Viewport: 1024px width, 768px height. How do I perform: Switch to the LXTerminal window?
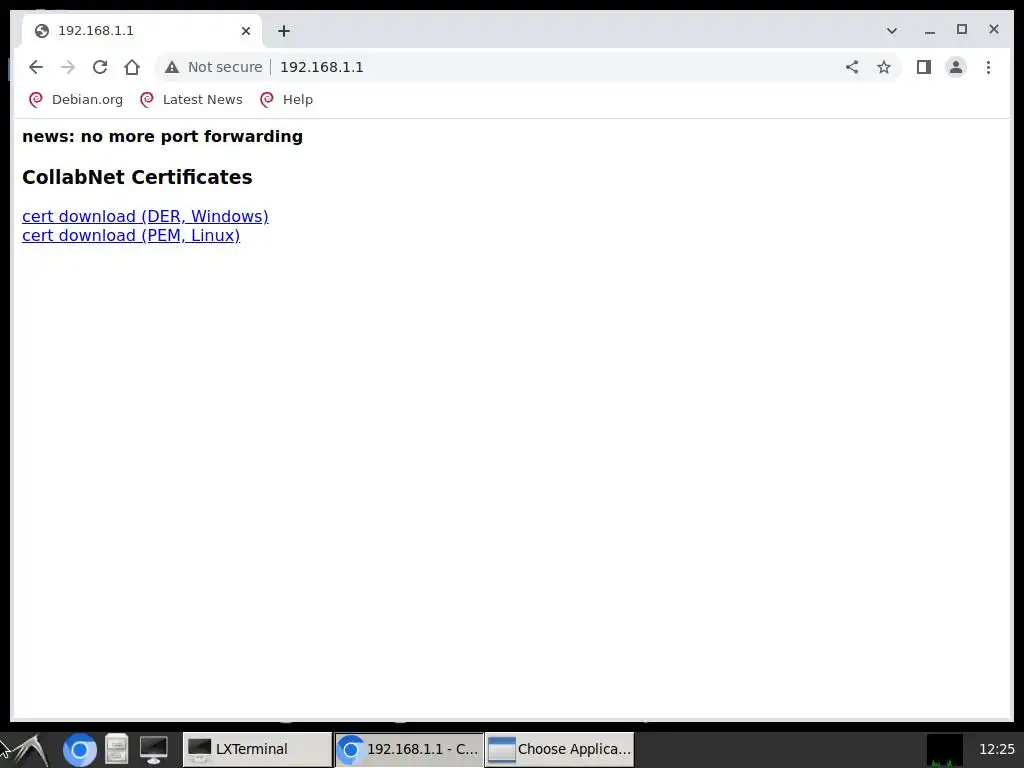(x=257, y=749)
